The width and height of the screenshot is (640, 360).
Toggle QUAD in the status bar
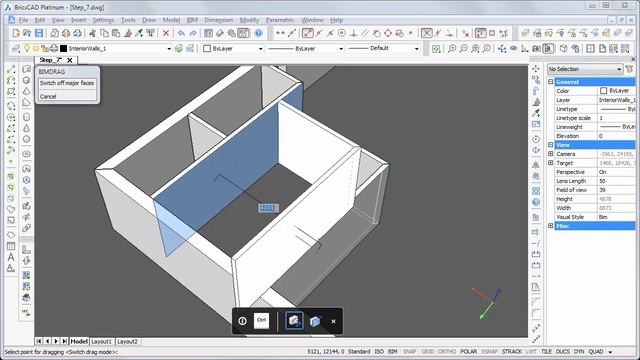[596, 351]
